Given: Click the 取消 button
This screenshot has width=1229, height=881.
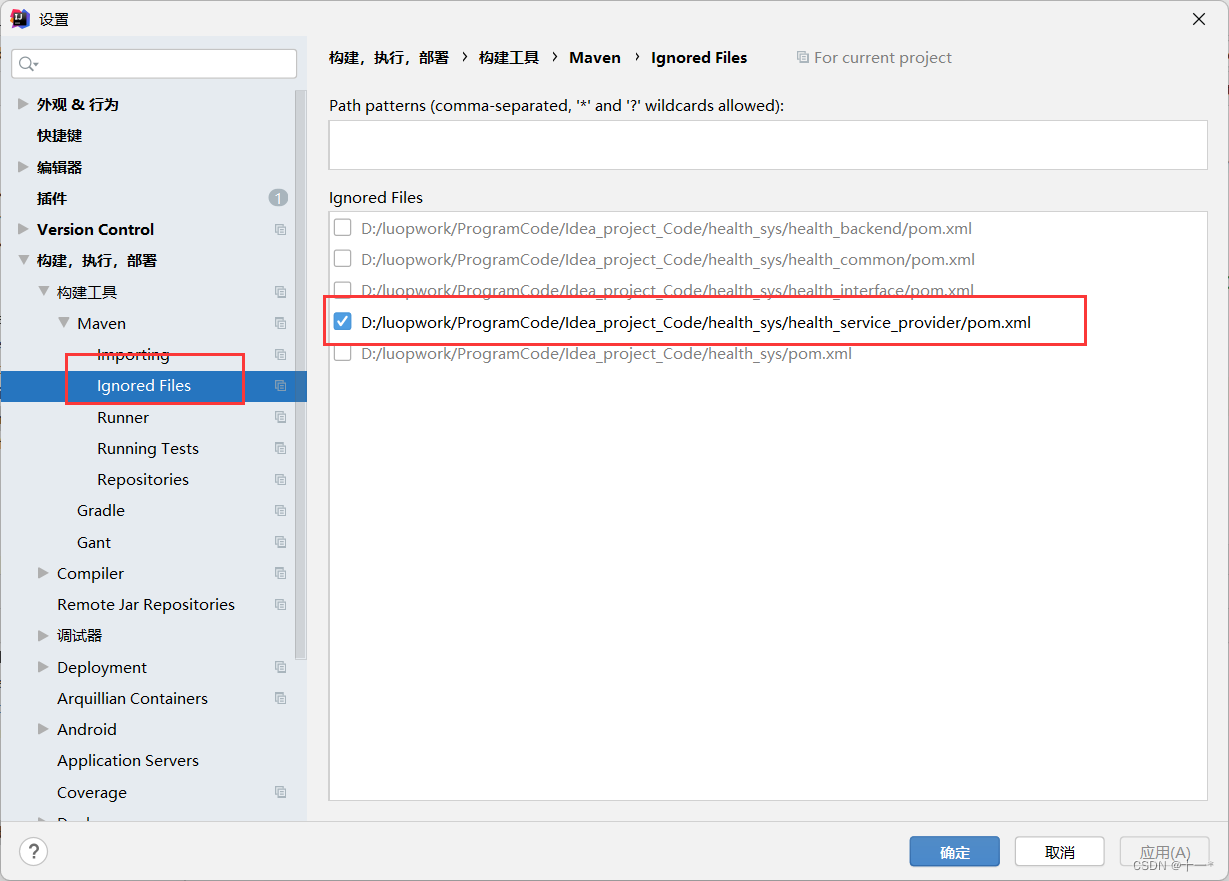Looking at the screenshot, I should [x=1060, y=852].
